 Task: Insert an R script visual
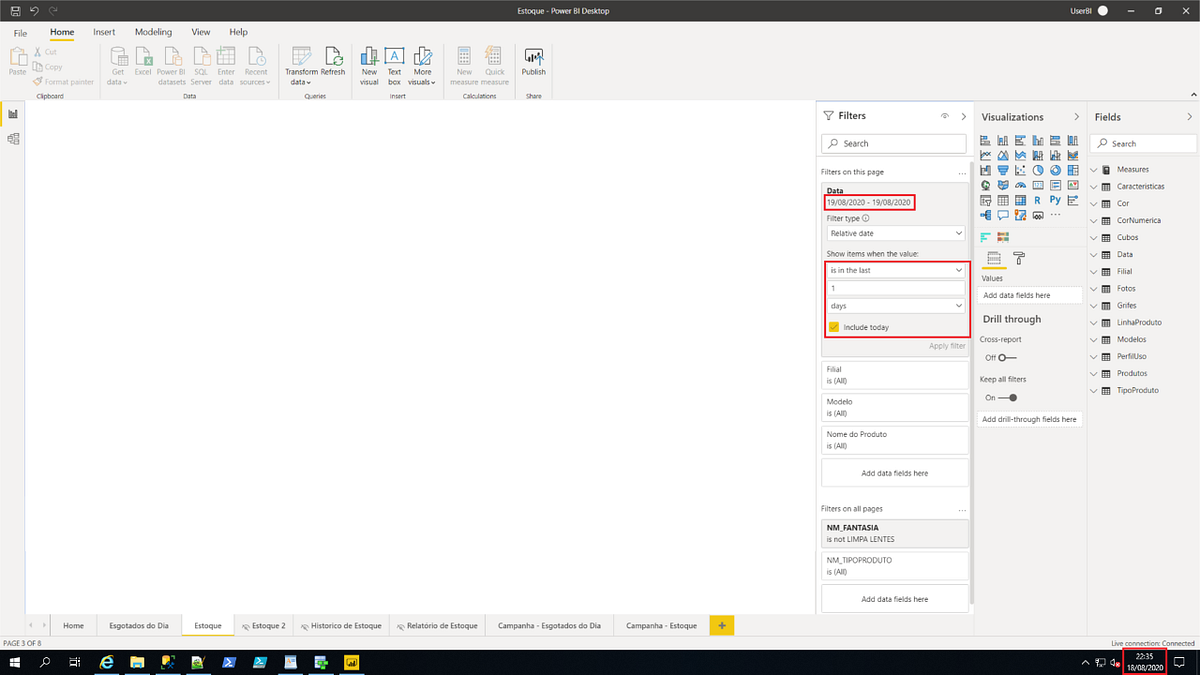(x=1037, y=199)
